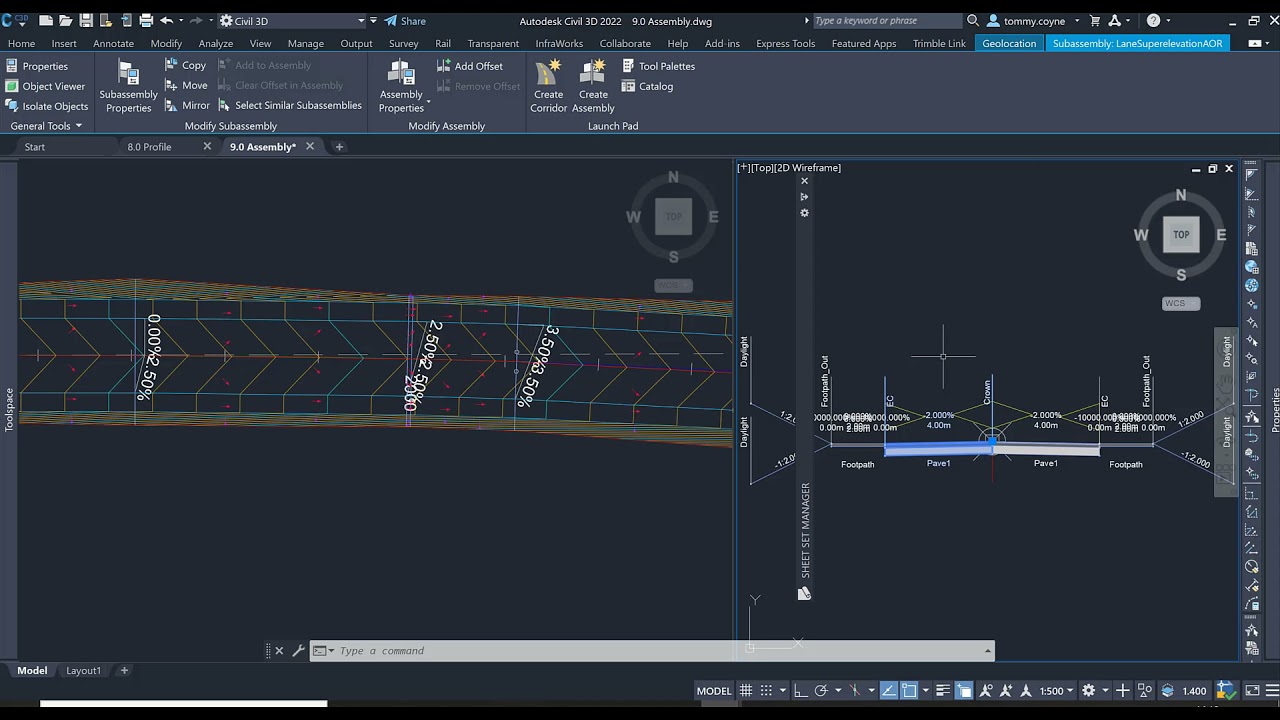This screenshot has height=720, width=1280.
Task: Toggle 2D object snap
Action: [909, 691]
